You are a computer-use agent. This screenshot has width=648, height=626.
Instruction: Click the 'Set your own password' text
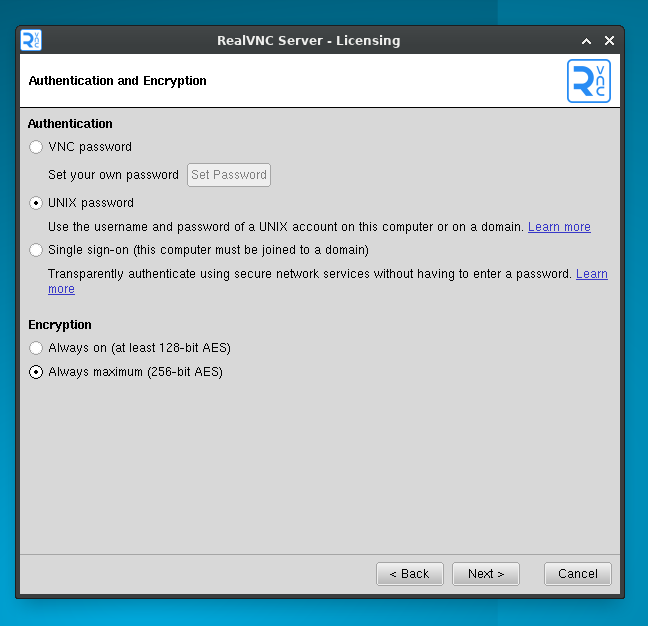[113, 175]
